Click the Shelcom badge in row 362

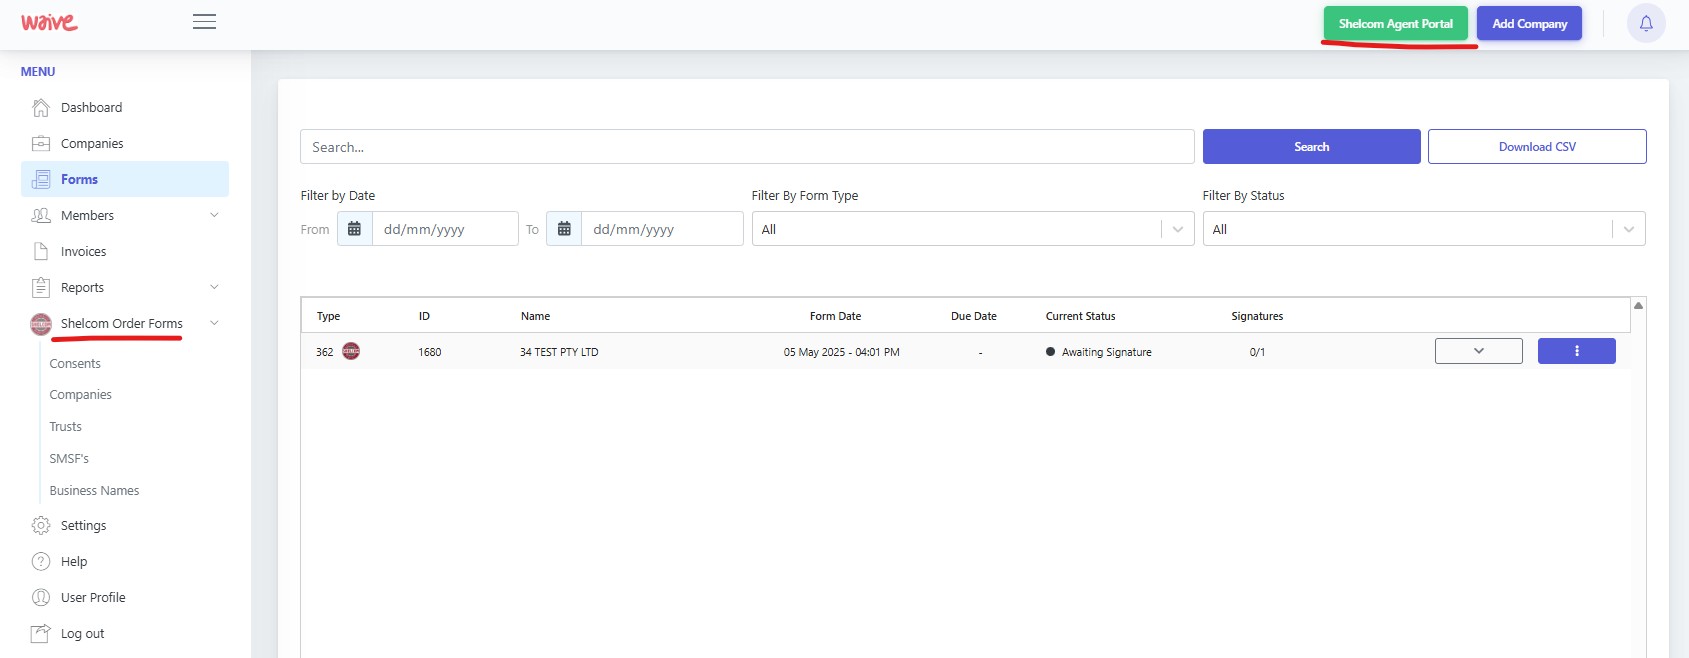351,351
